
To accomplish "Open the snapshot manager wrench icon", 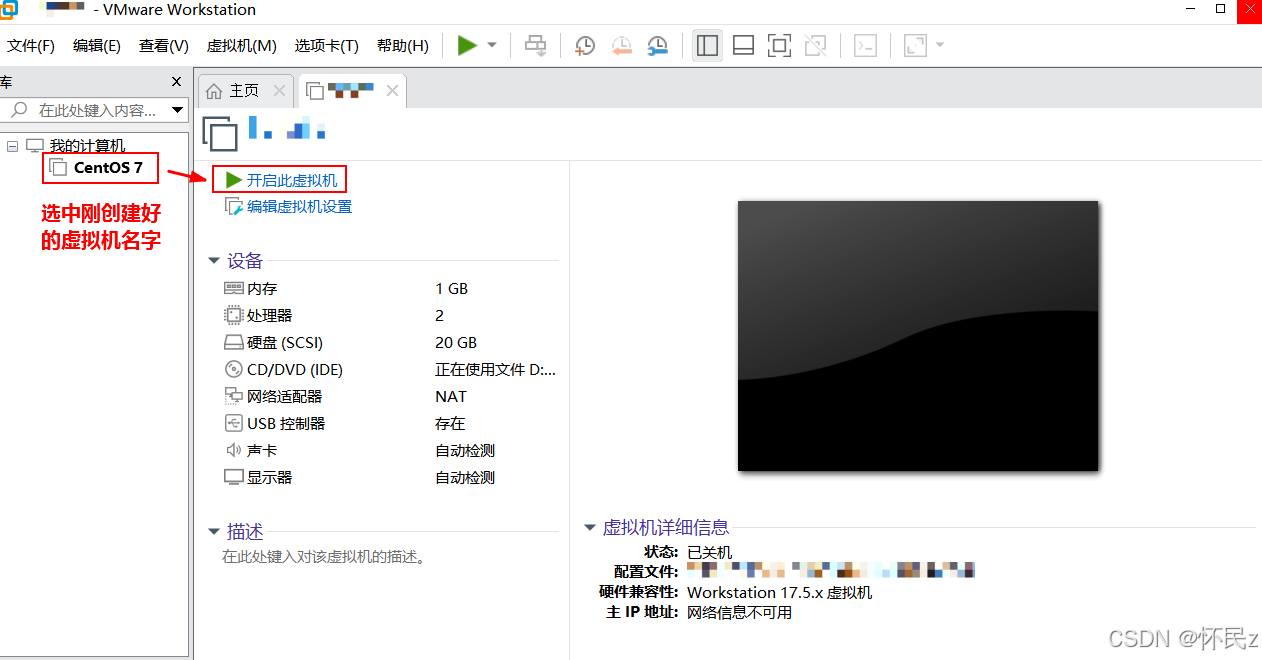I will click(657, 45).
